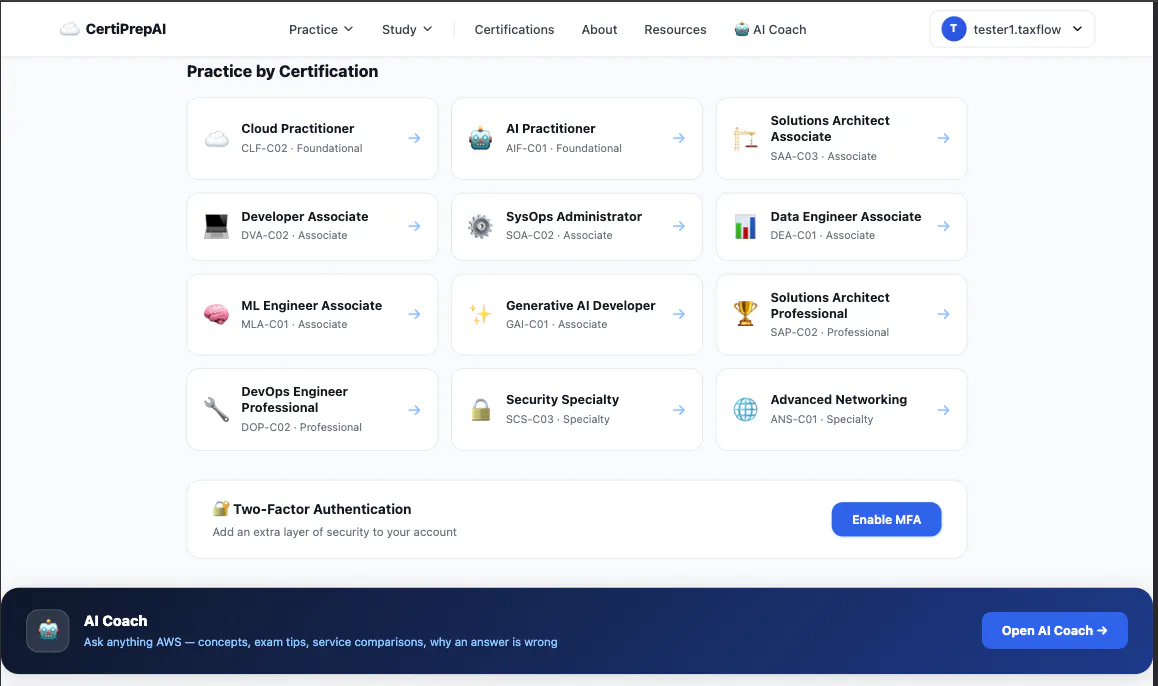The height and width of the screenshot is (686, 1158).
Task: Click the arrow on Developer Associate card
Action: 414,226
